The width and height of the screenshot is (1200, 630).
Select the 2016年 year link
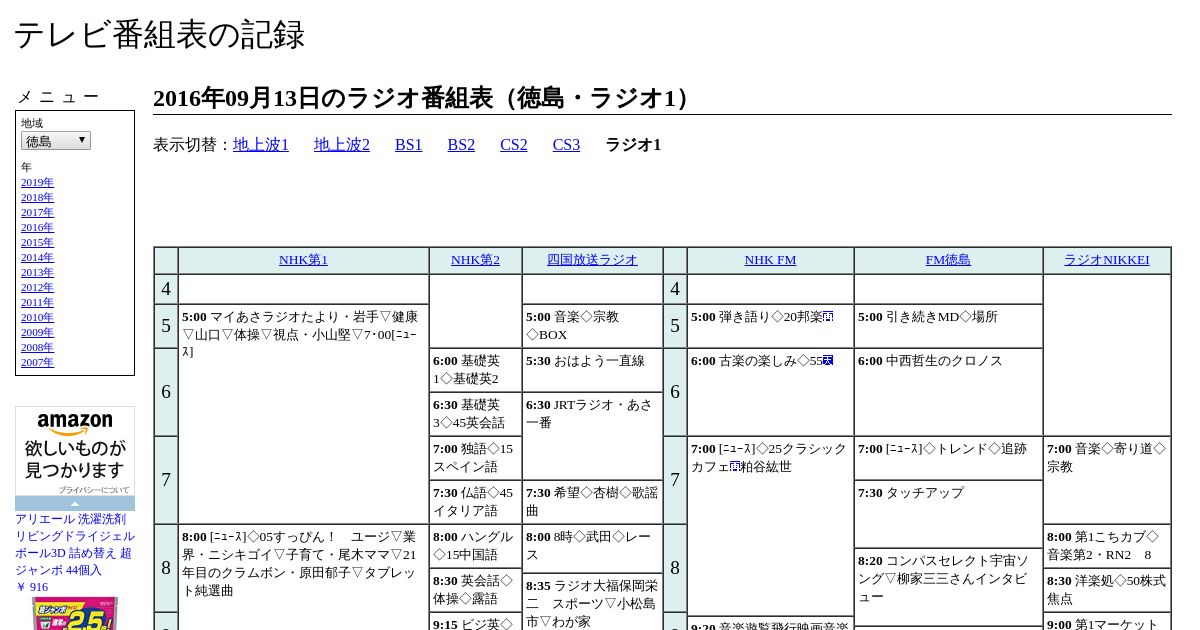coord(37,227)
